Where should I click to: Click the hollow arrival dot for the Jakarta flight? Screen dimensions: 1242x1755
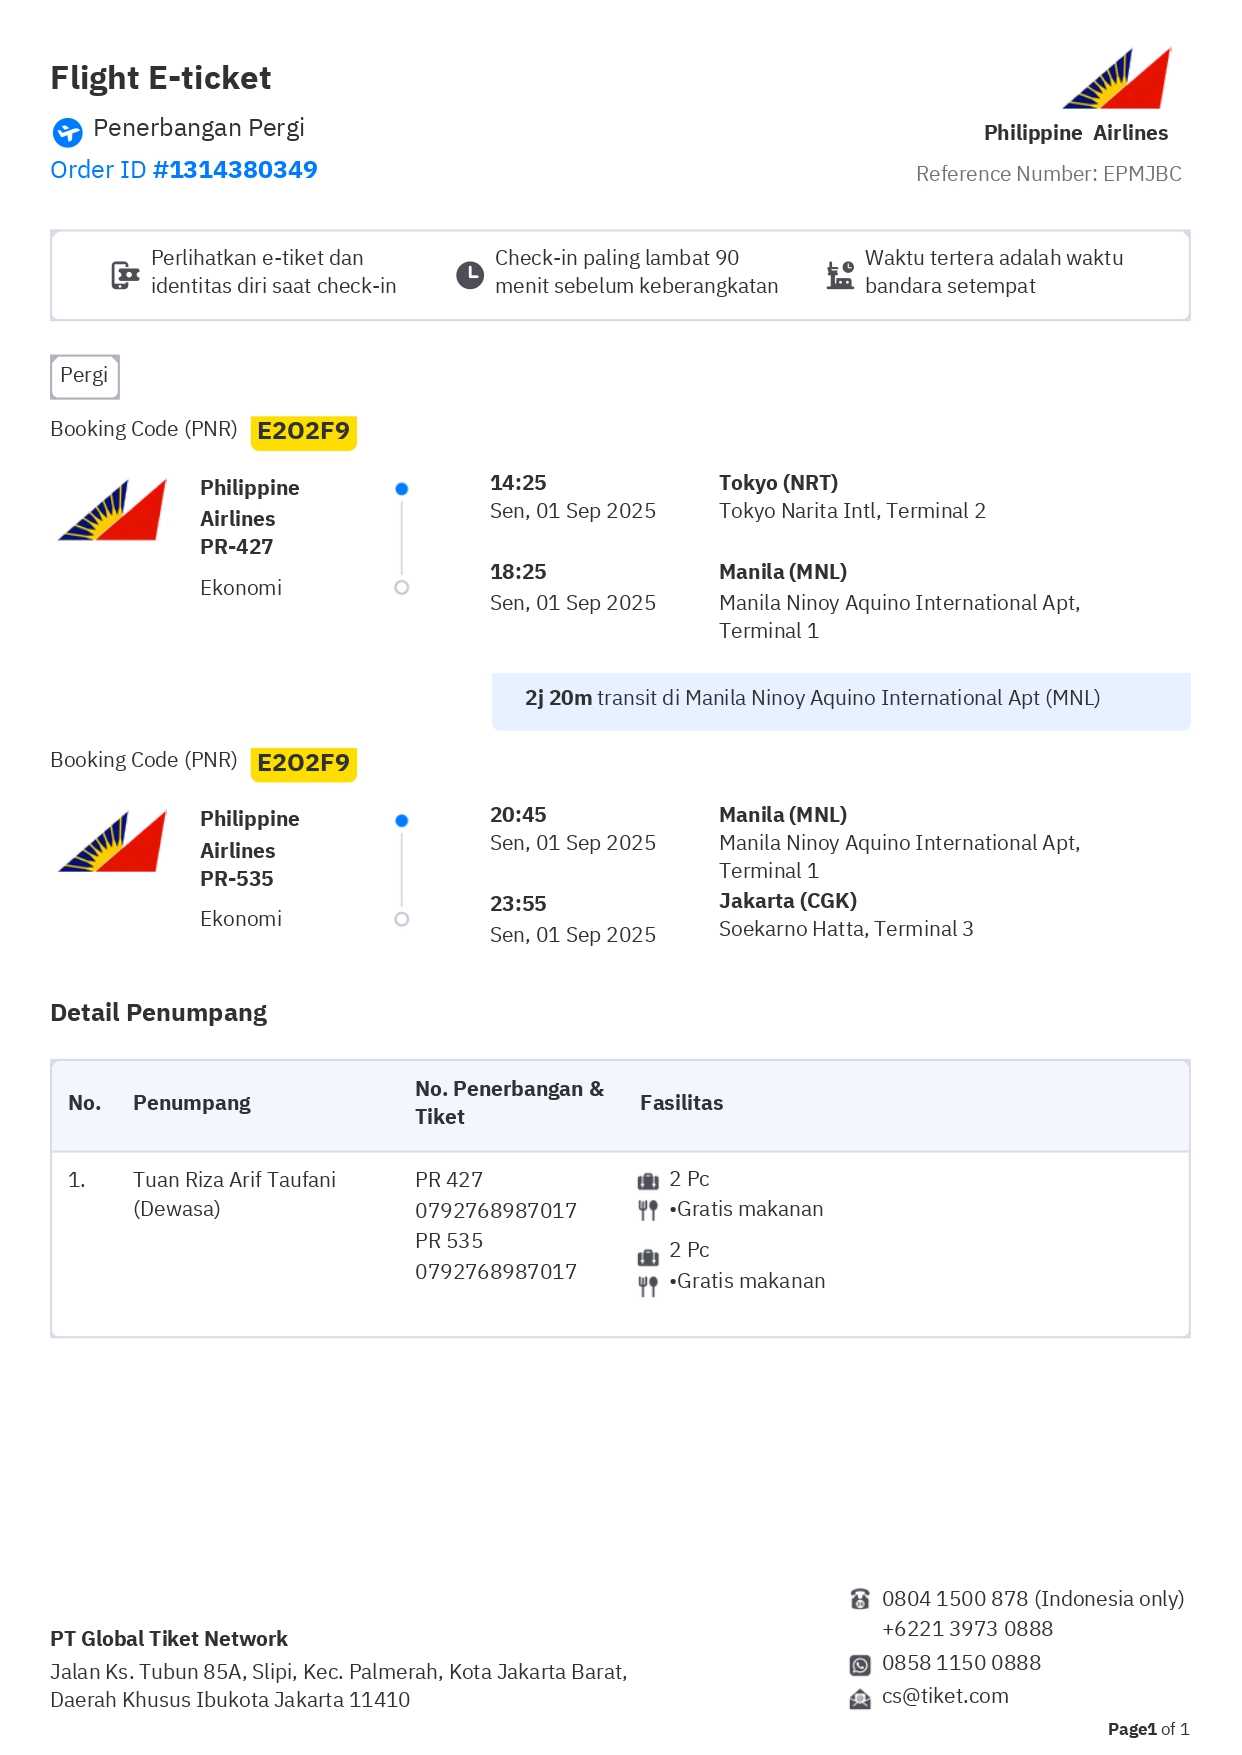pos(402,919)
